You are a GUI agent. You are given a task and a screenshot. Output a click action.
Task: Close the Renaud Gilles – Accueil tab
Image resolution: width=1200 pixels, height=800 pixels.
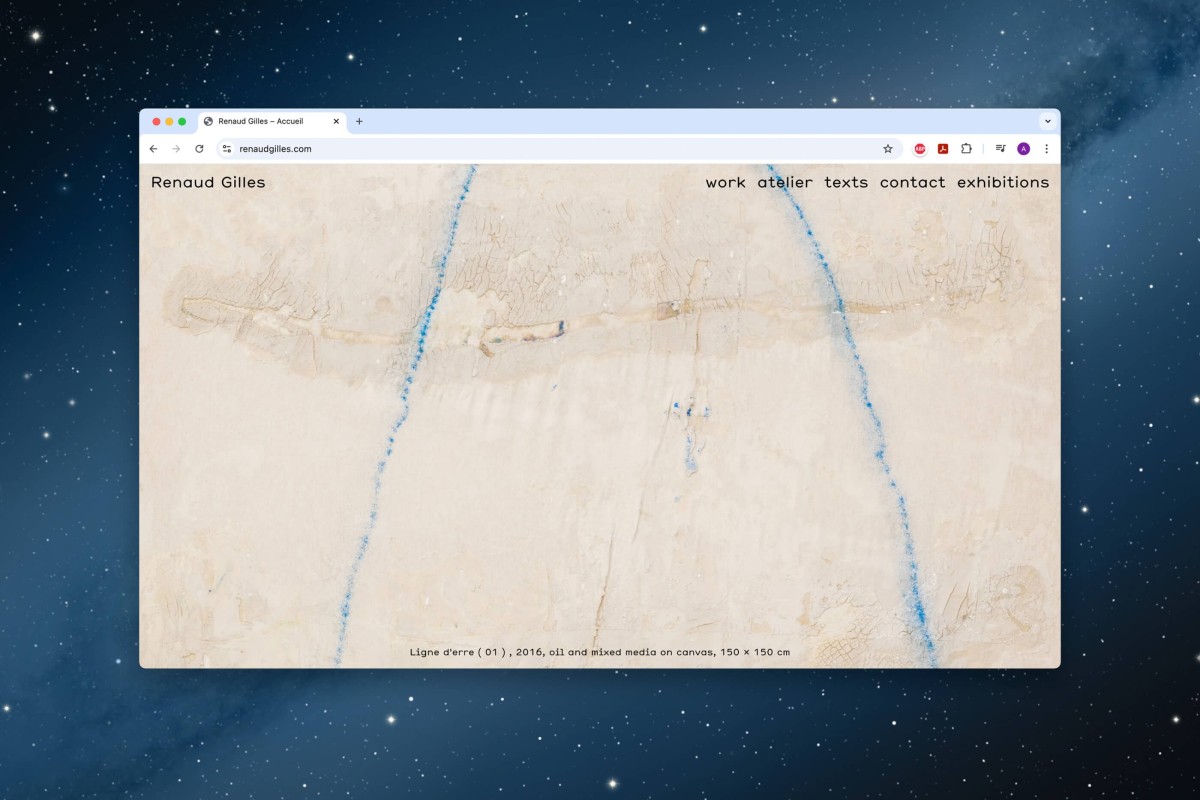point(336,122)
